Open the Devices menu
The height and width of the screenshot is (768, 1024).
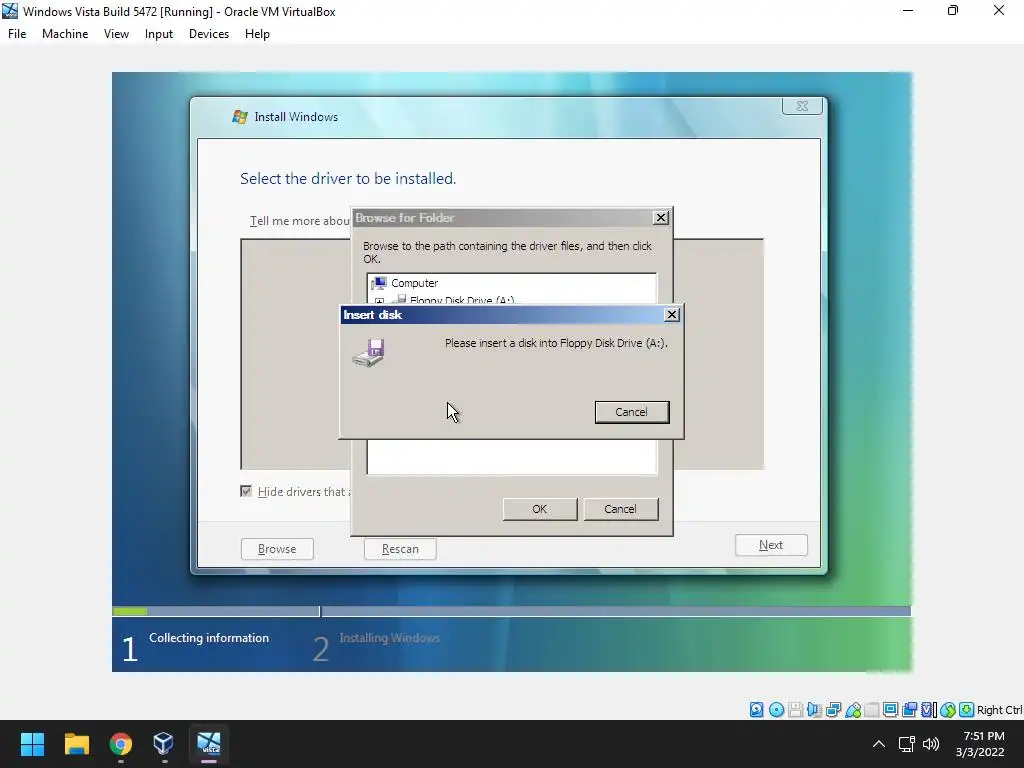click(x=209, y=34)
